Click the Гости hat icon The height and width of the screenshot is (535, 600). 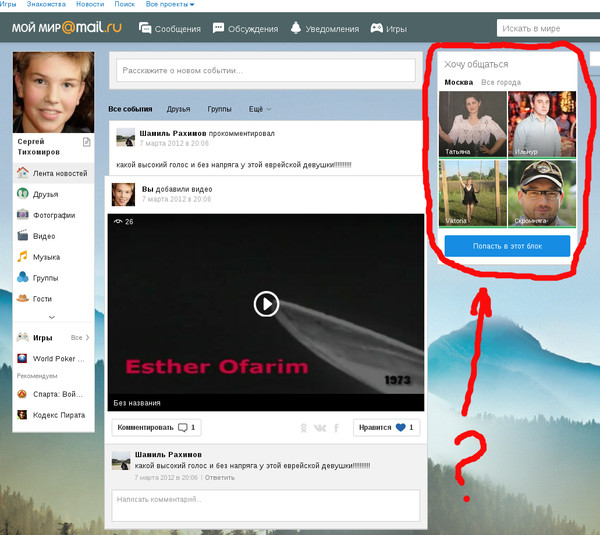[x=23, y=298]
